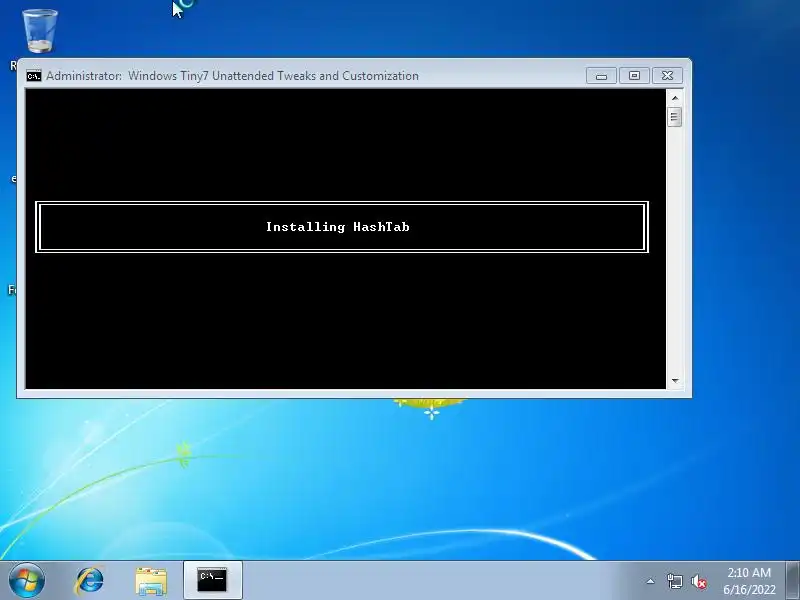The image size is (800, 600).
Task: Click the console scrollbar up arrow
Action: tap(675, 98)
